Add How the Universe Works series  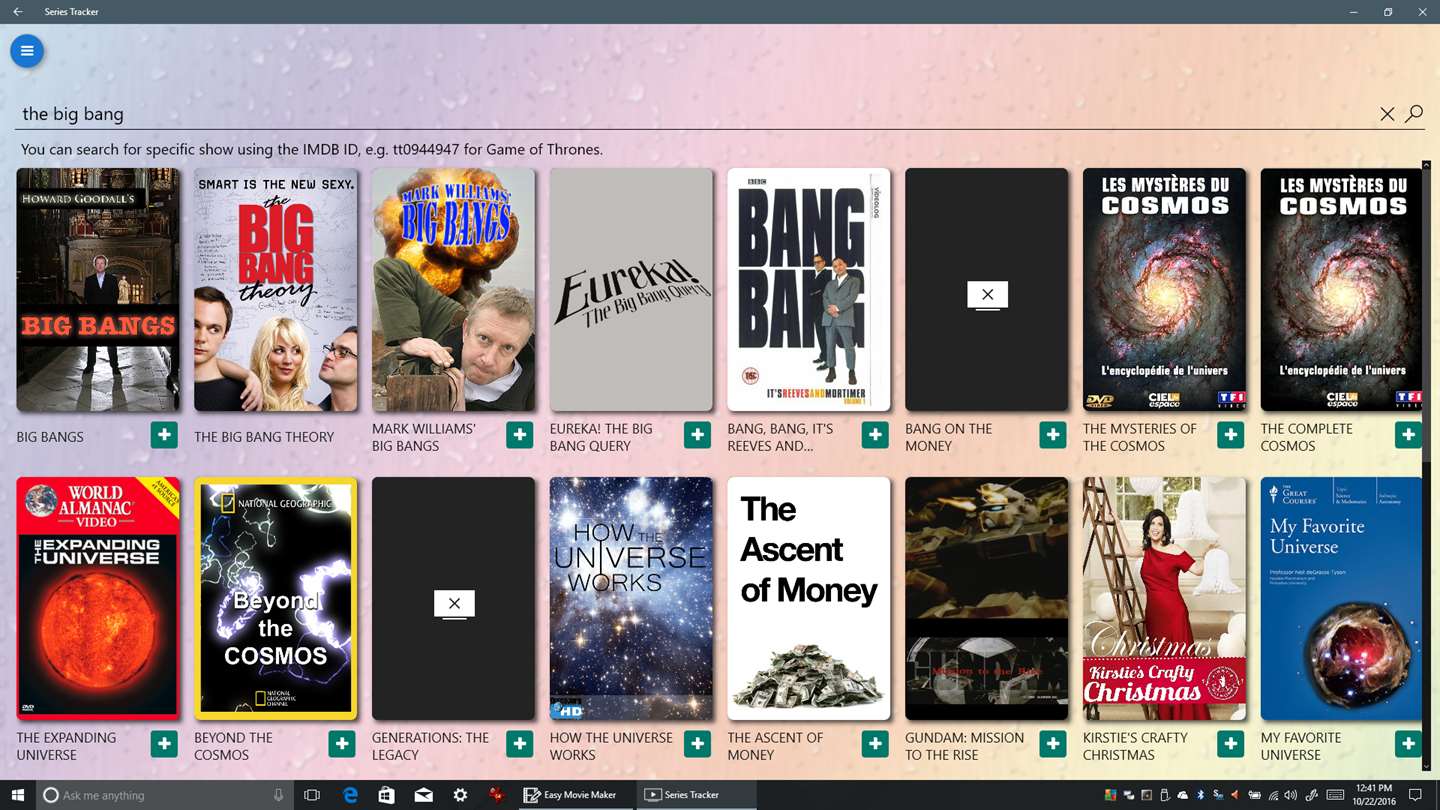[697, 744]
